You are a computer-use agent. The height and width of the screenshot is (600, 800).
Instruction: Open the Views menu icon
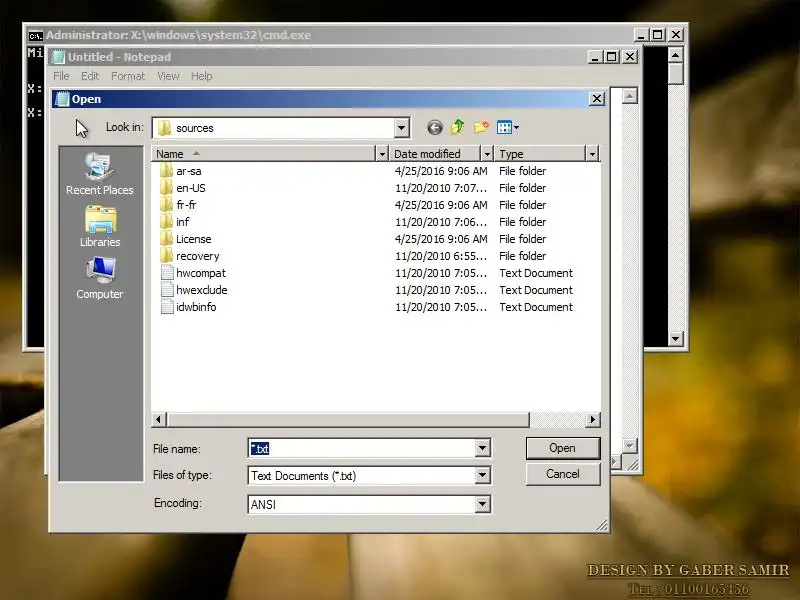tap(508, 127)
